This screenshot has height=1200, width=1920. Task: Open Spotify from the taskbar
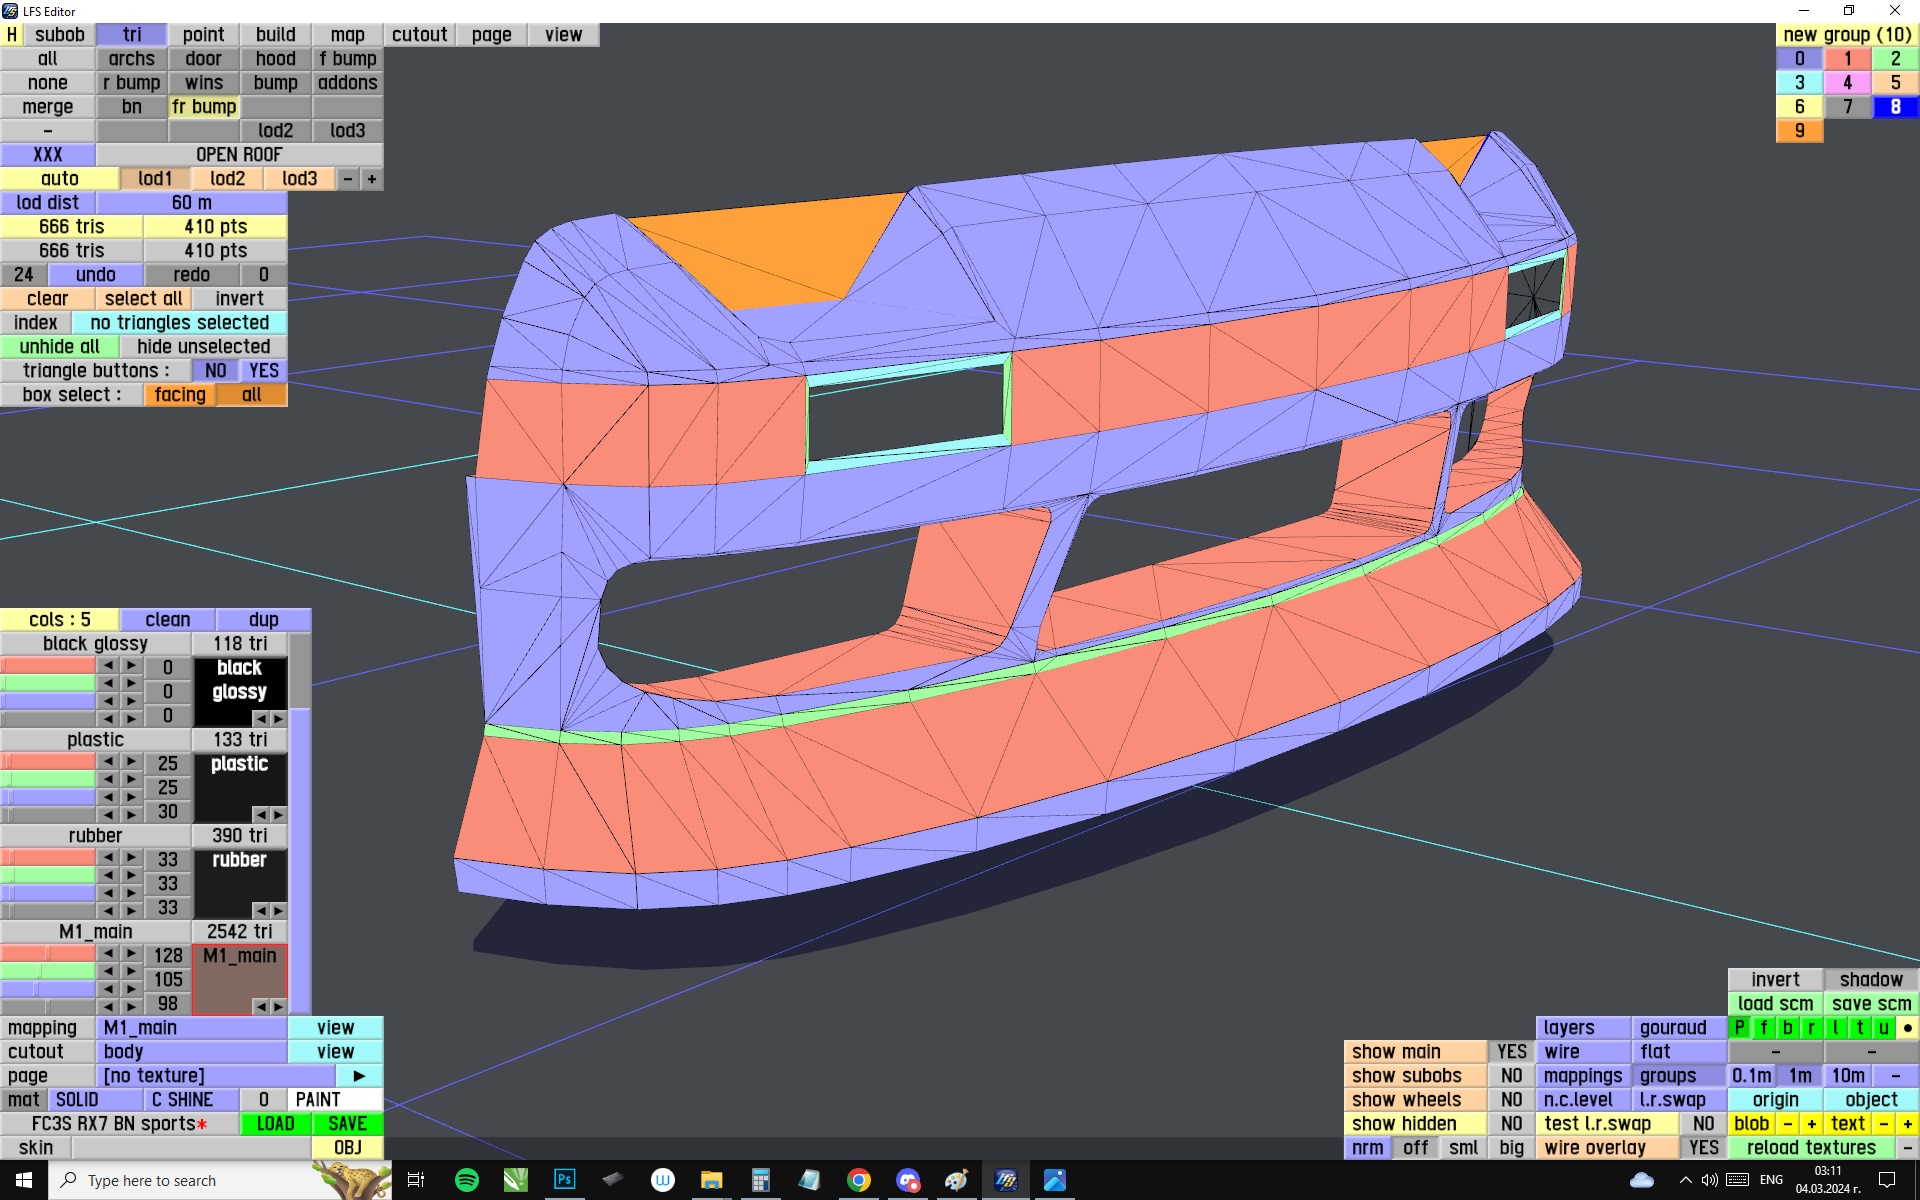[466, 1180]
